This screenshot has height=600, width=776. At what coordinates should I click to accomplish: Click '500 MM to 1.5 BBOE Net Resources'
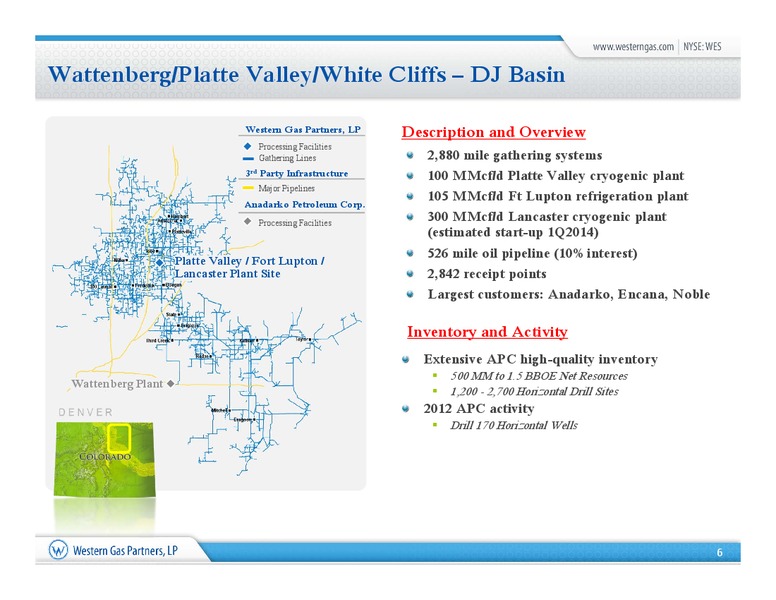[539, 376]
